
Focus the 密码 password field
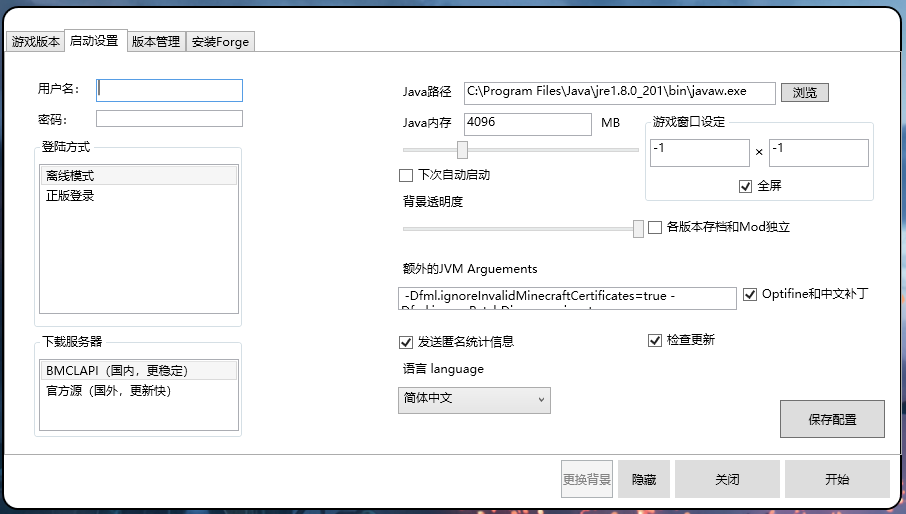click(x=169, y=119)
